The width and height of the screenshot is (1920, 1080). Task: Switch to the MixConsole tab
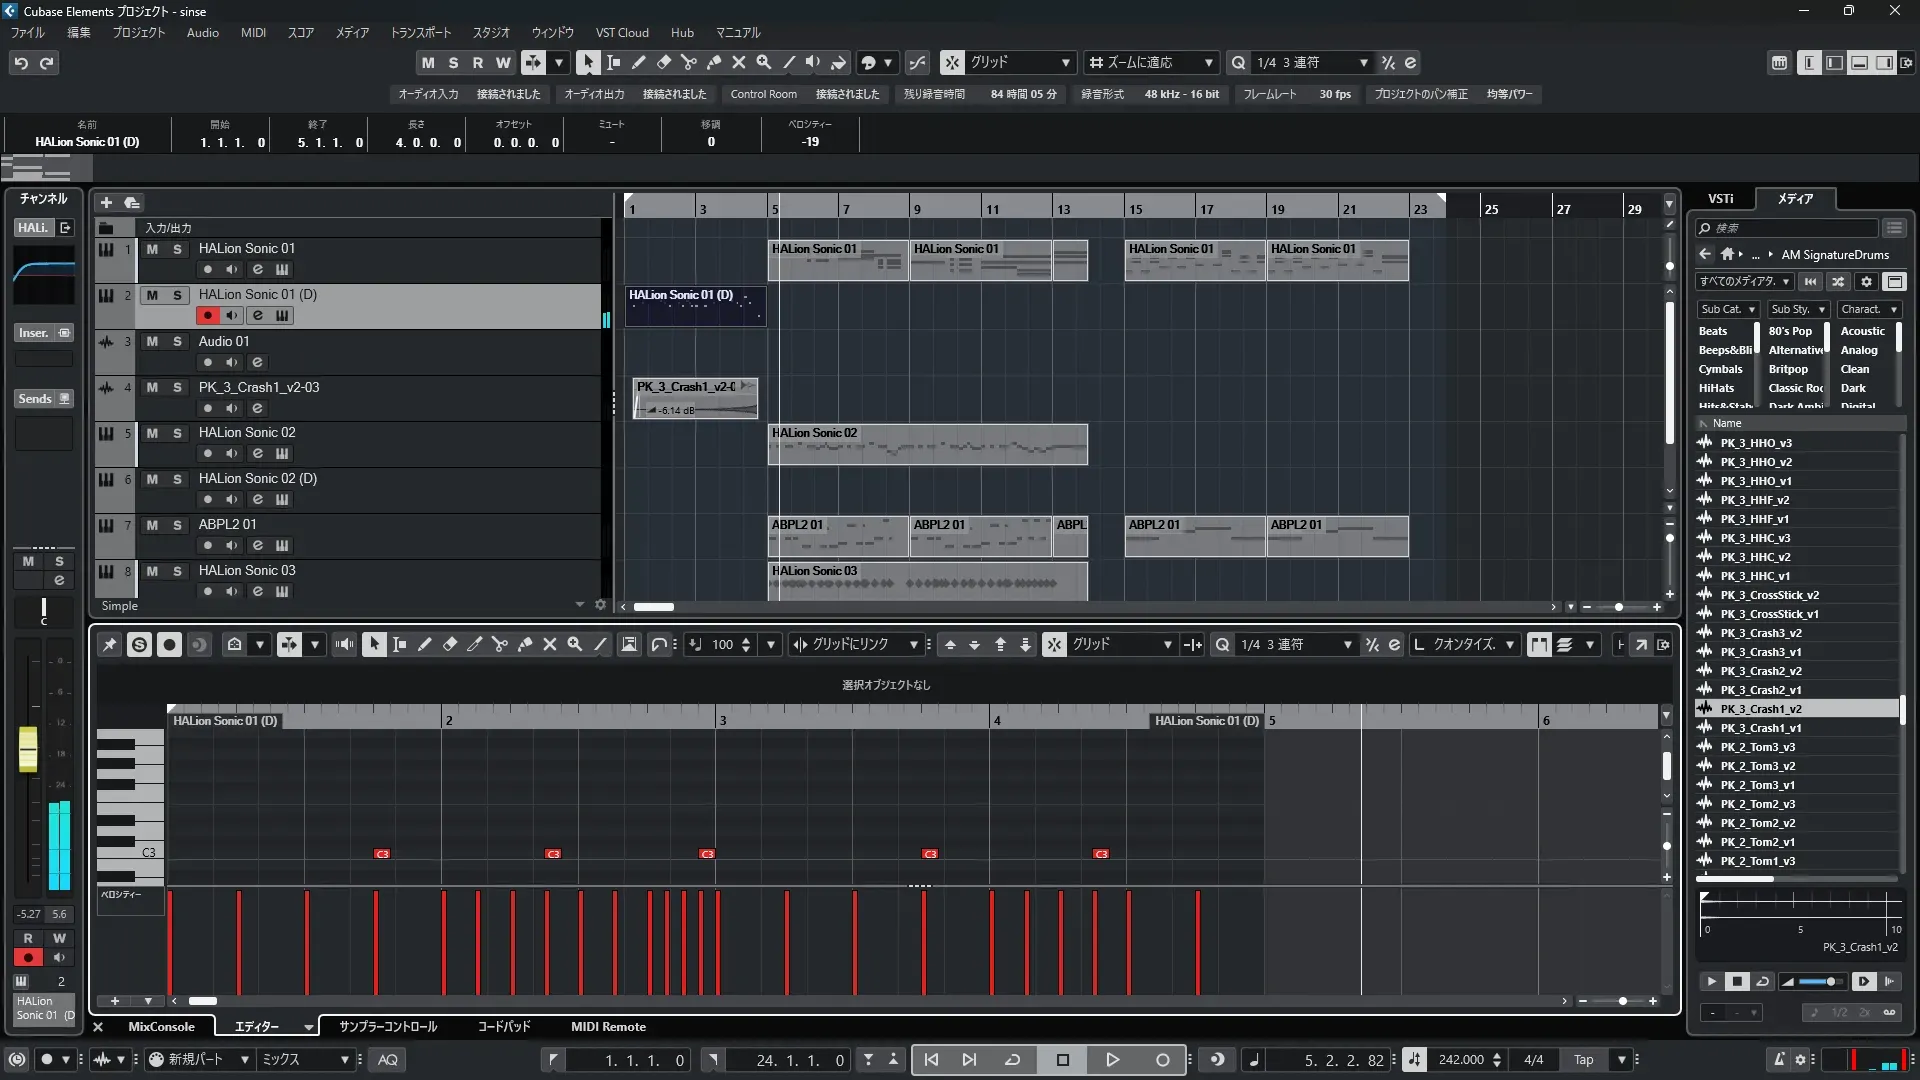click(161, 1027)
